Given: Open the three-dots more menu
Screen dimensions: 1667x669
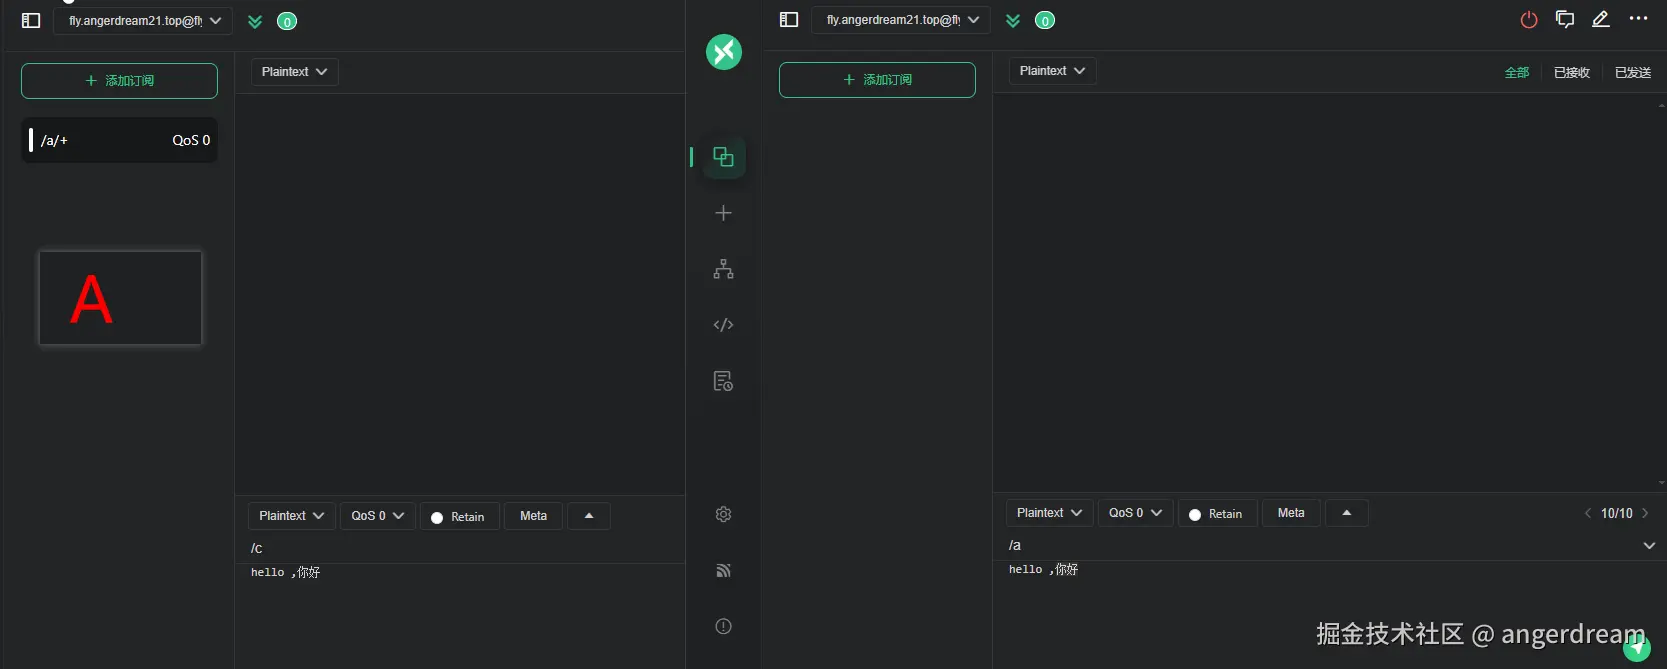Looking at the screenshot, I should point(1638,18).
